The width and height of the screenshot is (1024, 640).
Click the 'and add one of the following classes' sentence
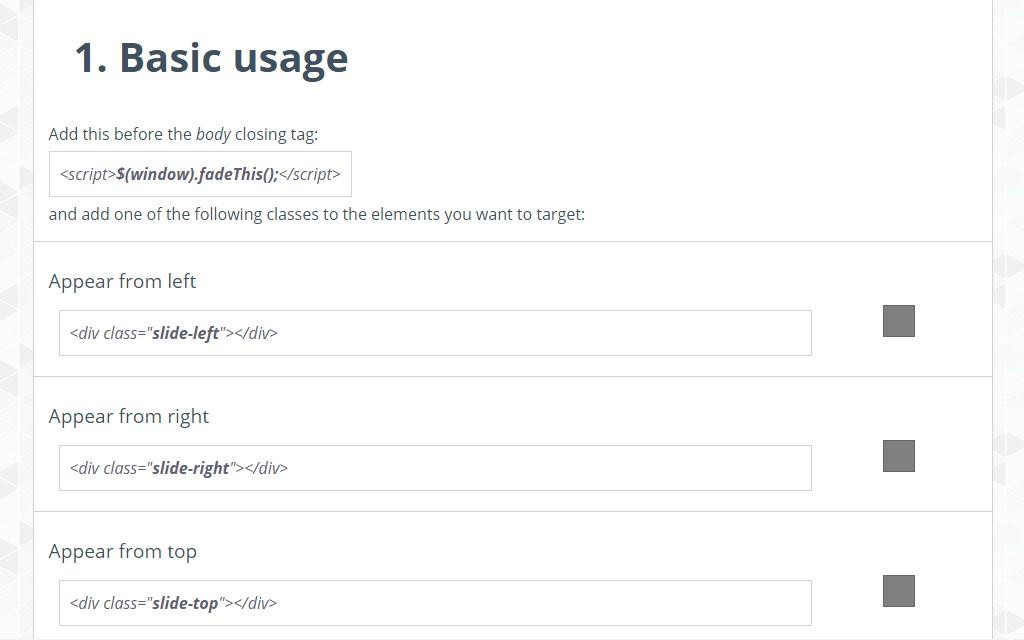click(317, 214)
